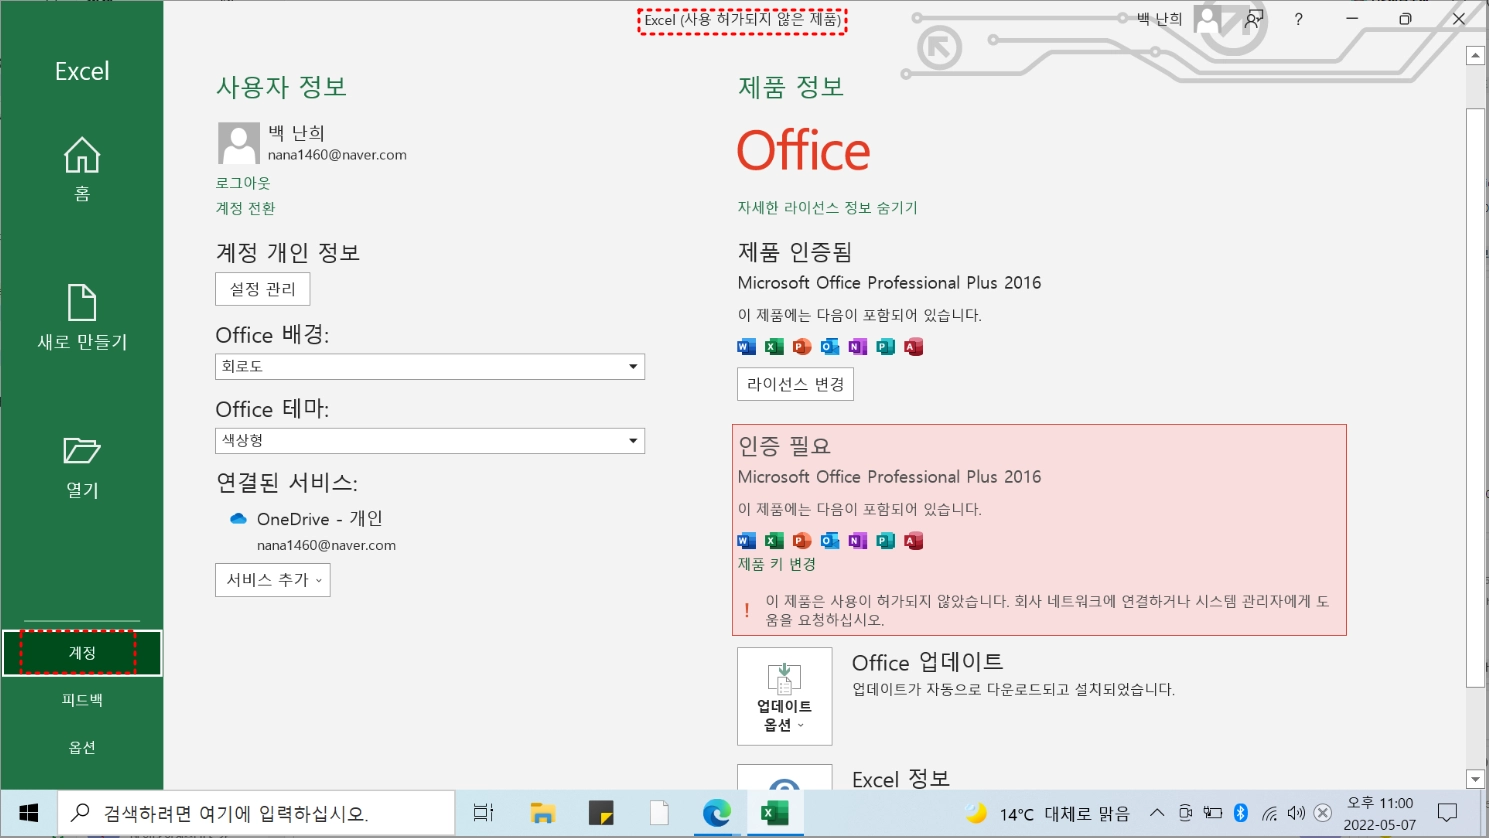Click the 설정 관리 button

click(x=263, y=289)
